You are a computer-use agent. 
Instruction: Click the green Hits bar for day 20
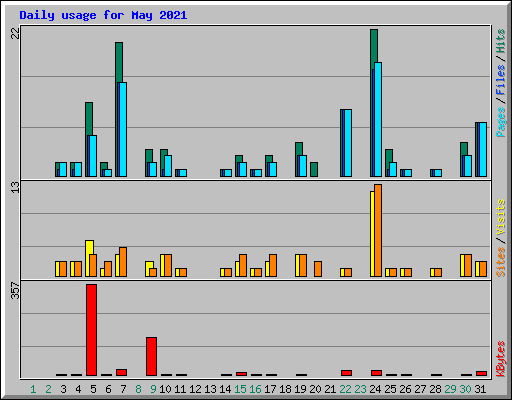314,170
